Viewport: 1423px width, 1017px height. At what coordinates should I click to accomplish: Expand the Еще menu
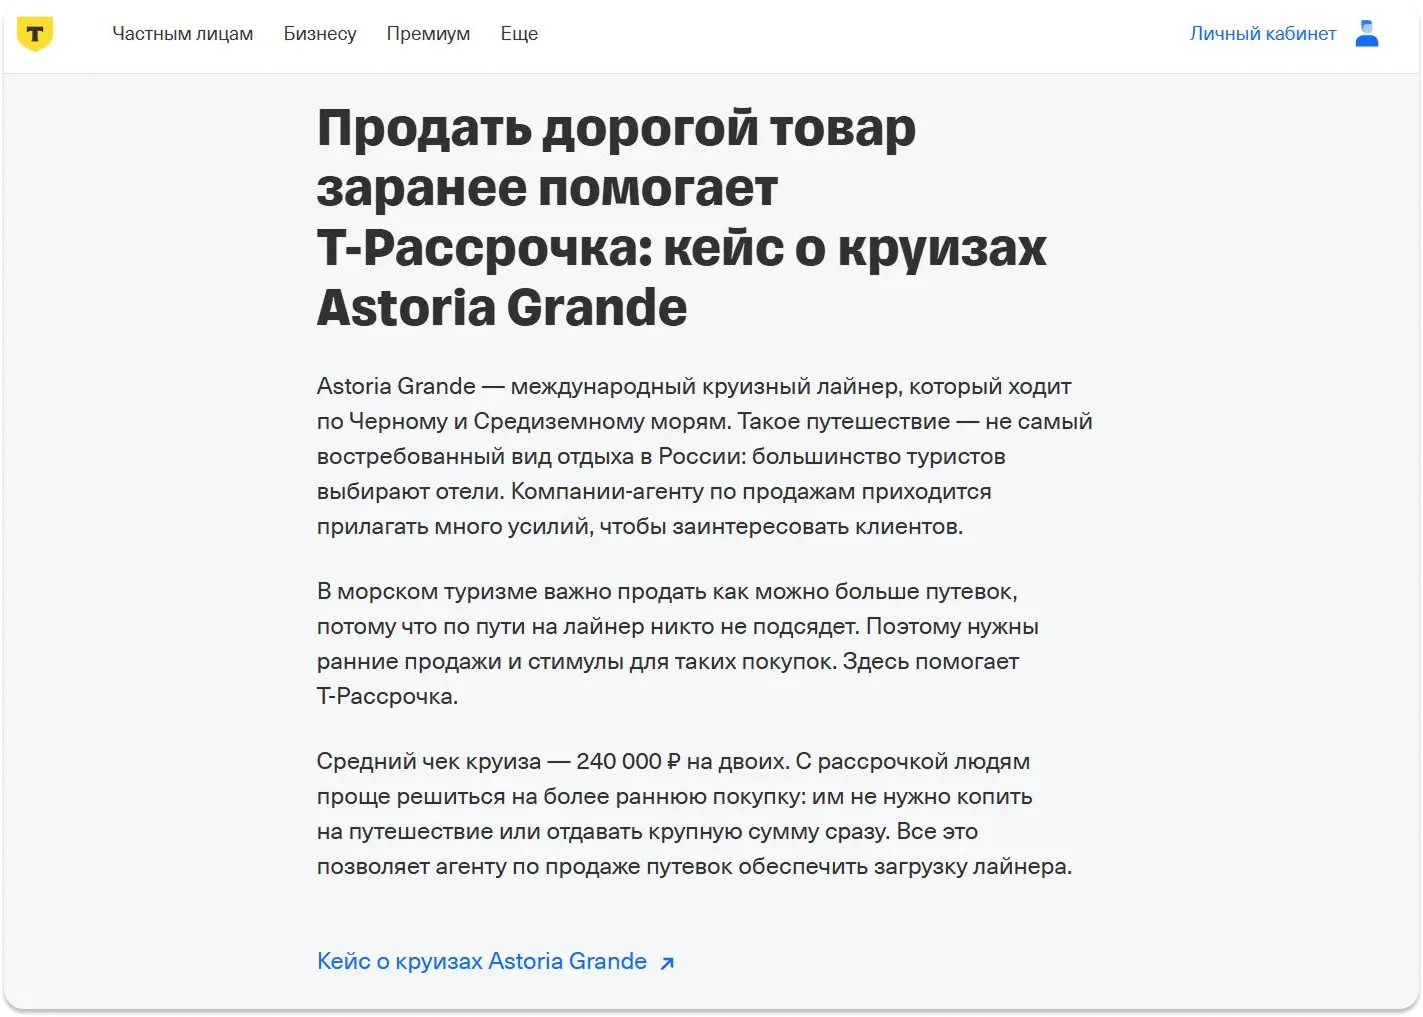[519, 34]
